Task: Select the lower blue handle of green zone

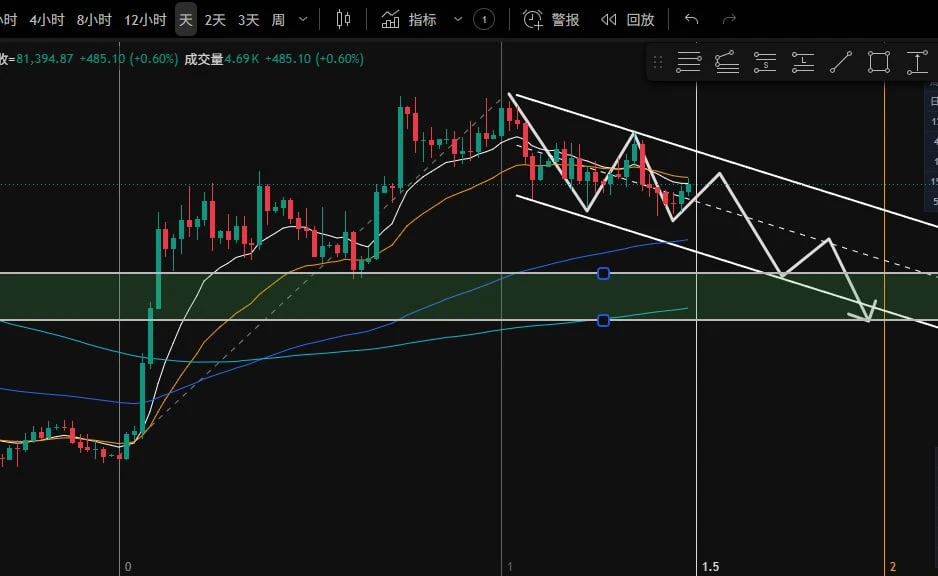Action: tap(604, 321)
